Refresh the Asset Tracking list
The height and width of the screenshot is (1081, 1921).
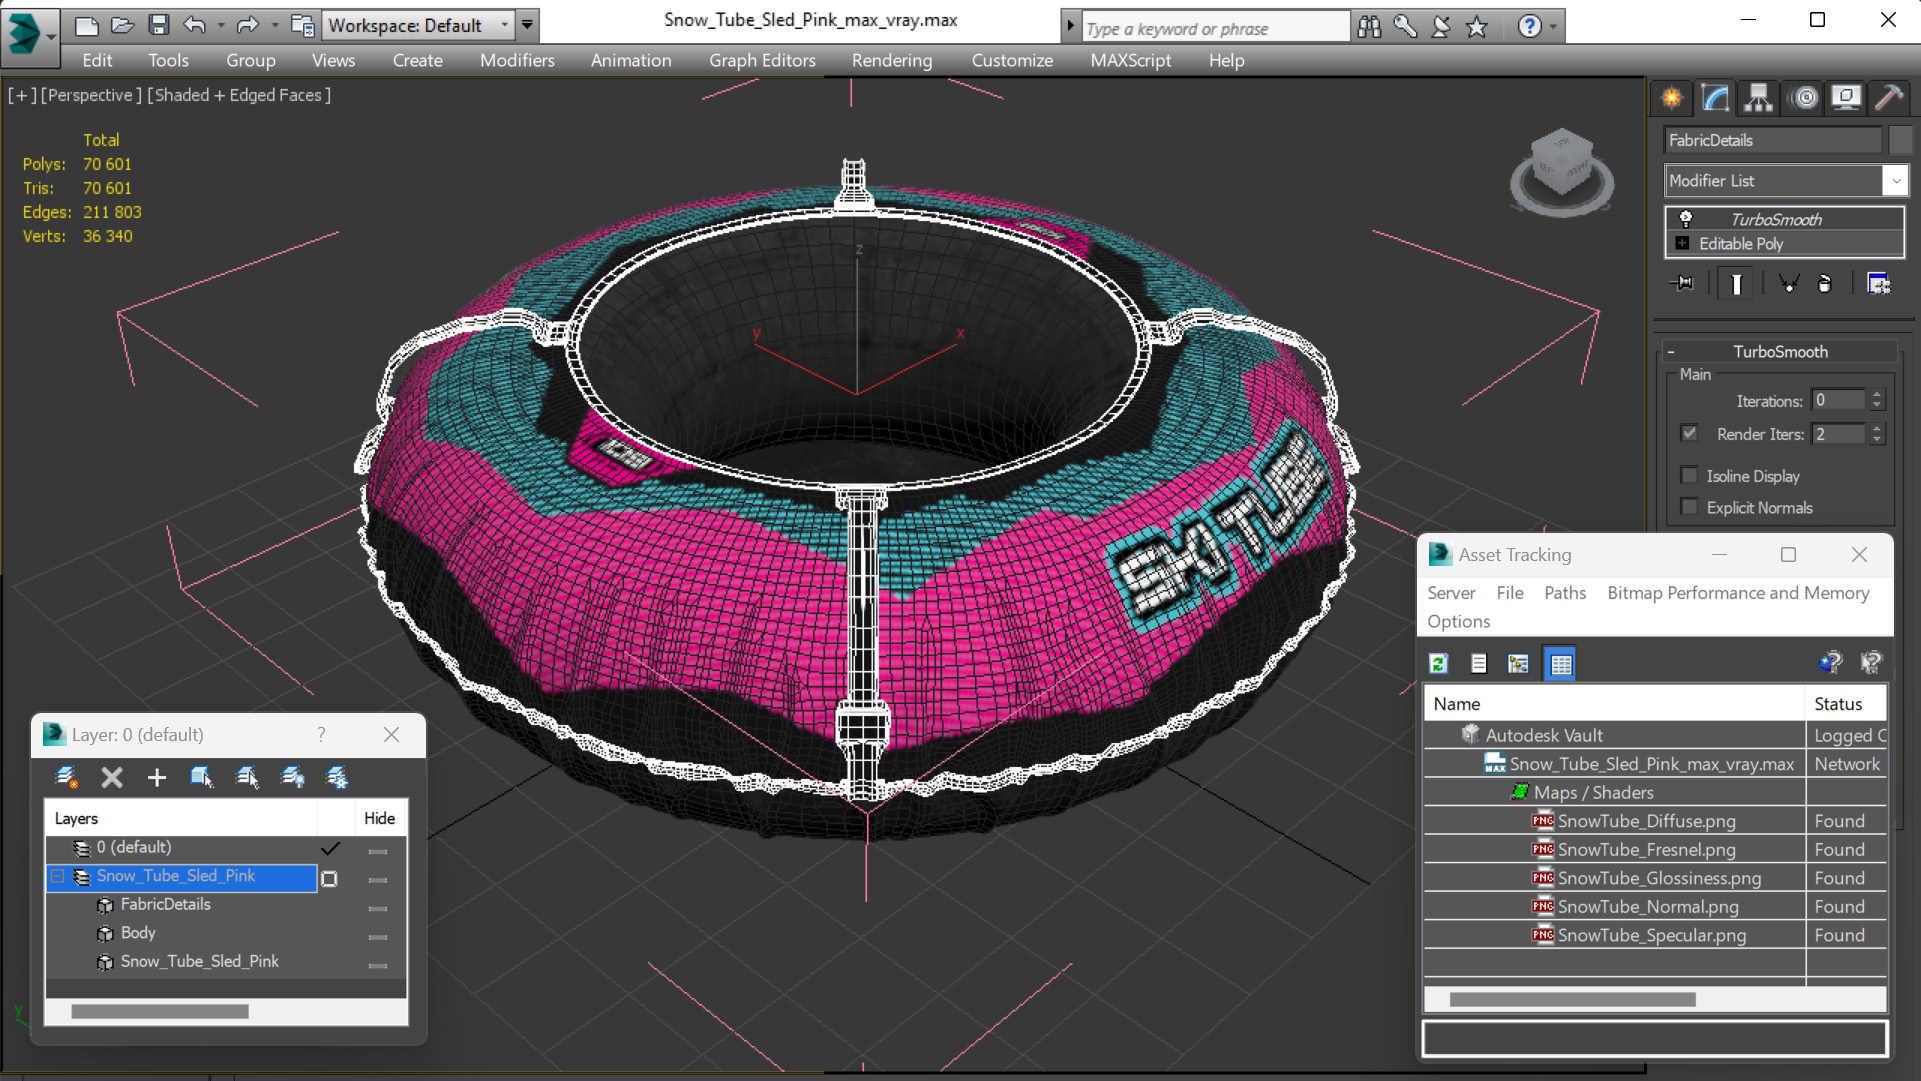coord(1439,663)
